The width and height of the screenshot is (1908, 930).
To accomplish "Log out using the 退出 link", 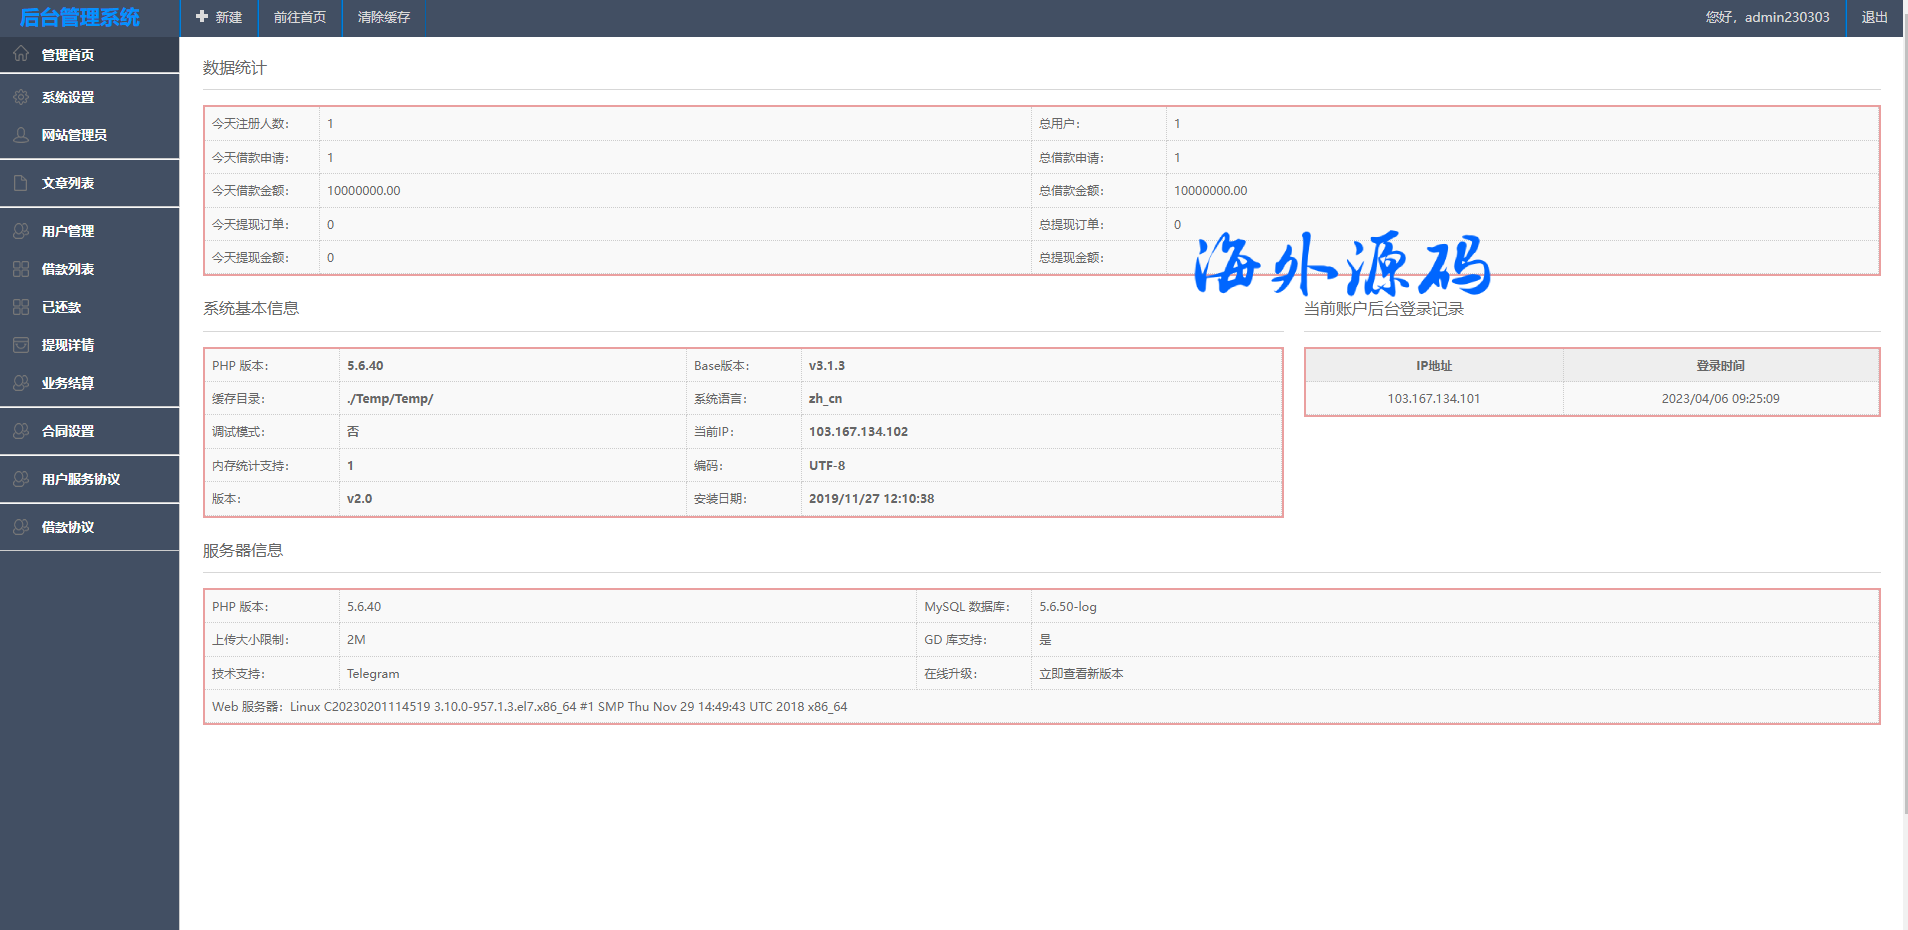I will (x=1874, y=17).
